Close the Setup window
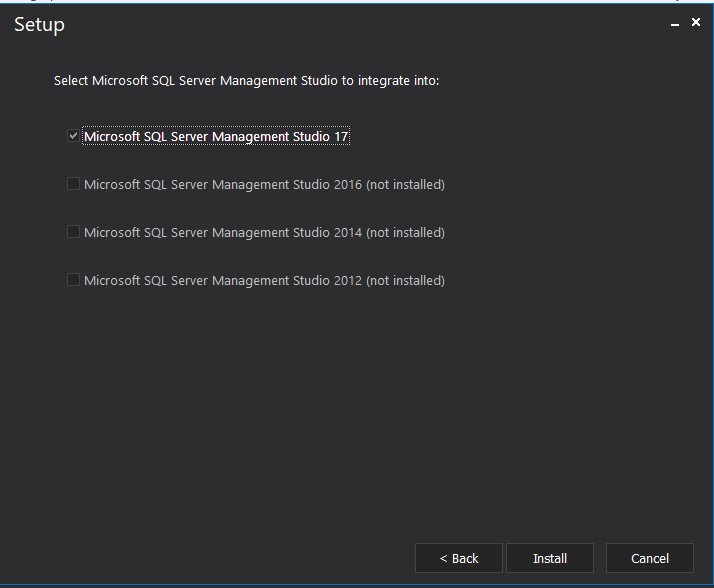The width and height of the screenshot is (714, 588). pyautogui.click(x=696, y=22)
